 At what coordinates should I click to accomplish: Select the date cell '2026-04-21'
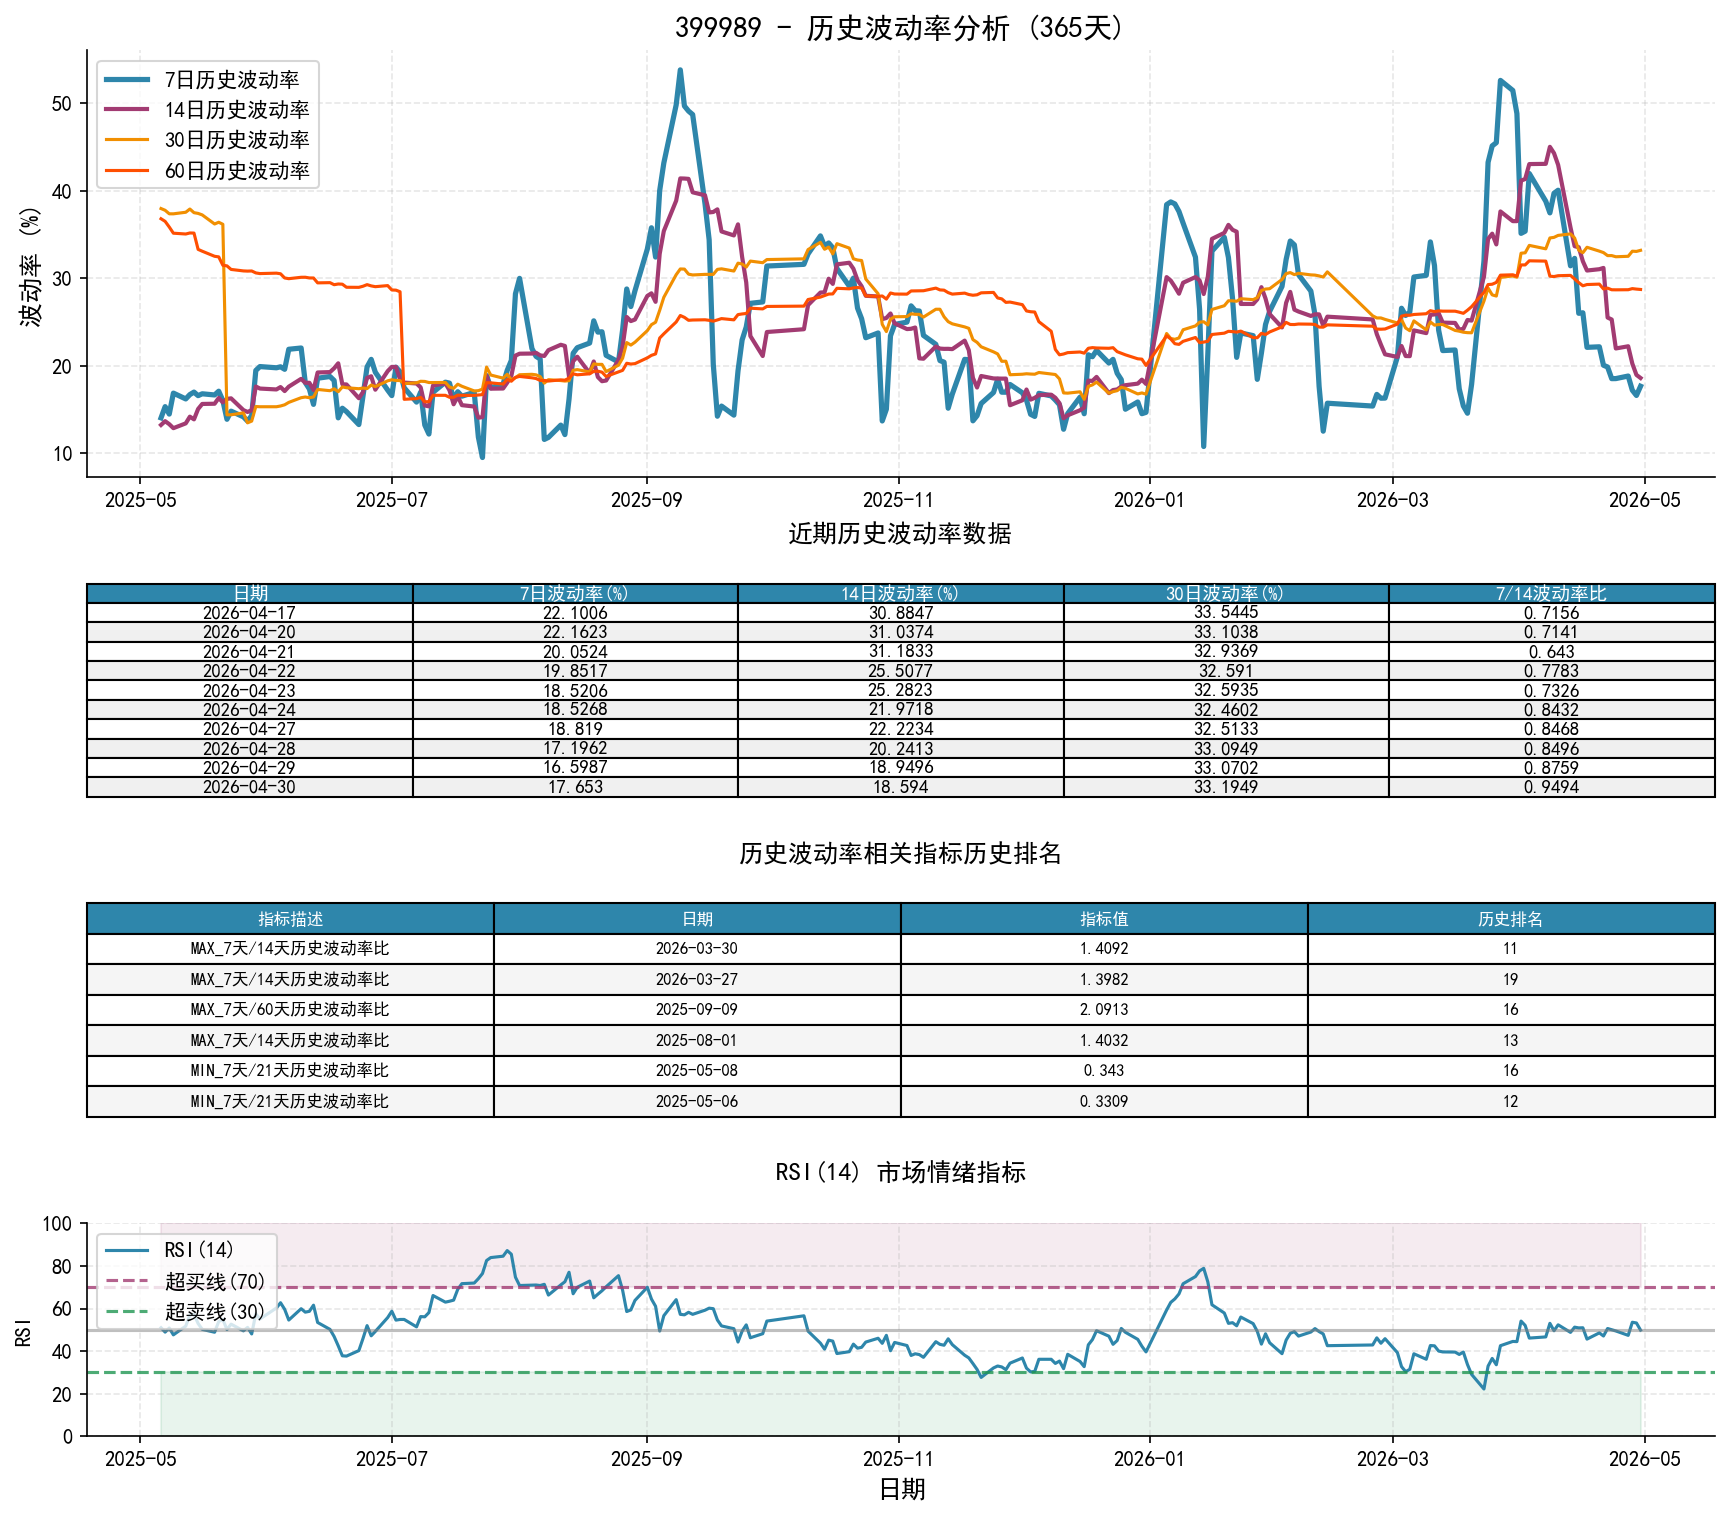pos(250,651)
